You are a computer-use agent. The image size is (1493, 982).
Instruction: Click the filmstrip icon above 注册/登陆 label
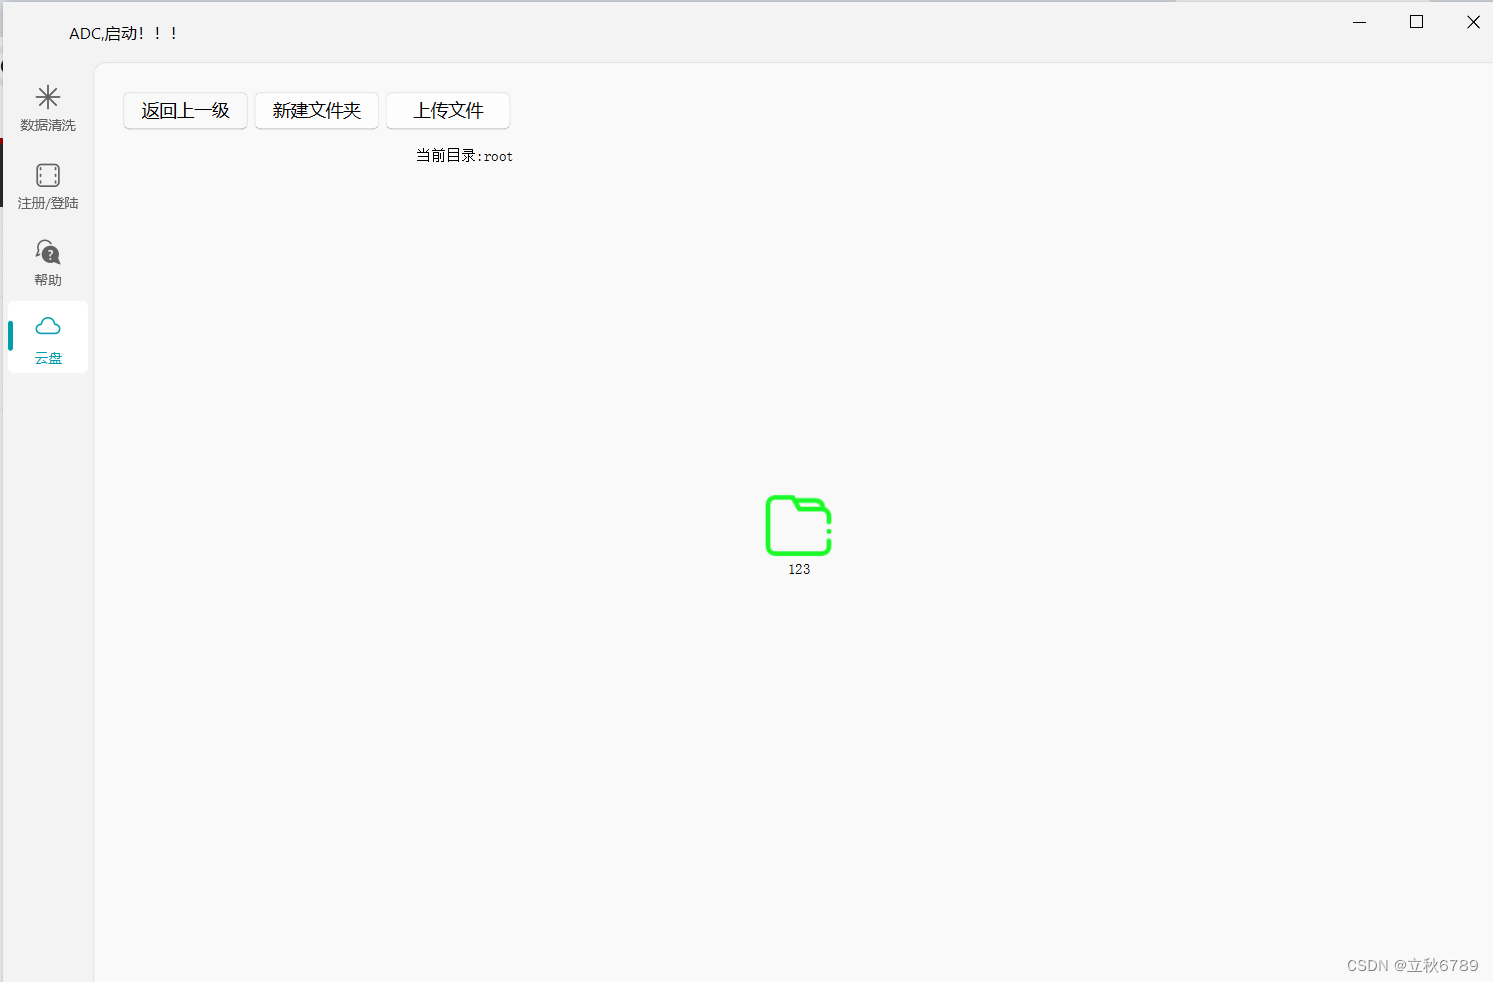(x=47, y=174)
